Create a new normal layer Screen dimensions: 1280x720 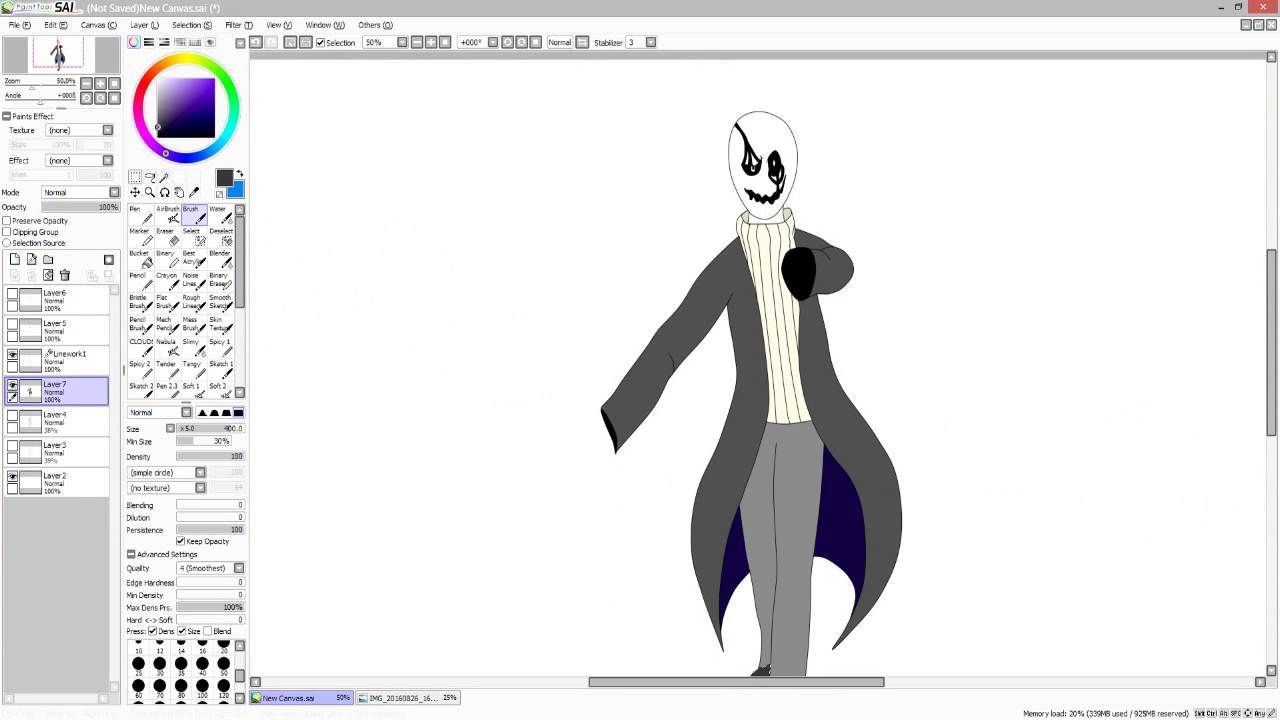(x=15, y=260)
